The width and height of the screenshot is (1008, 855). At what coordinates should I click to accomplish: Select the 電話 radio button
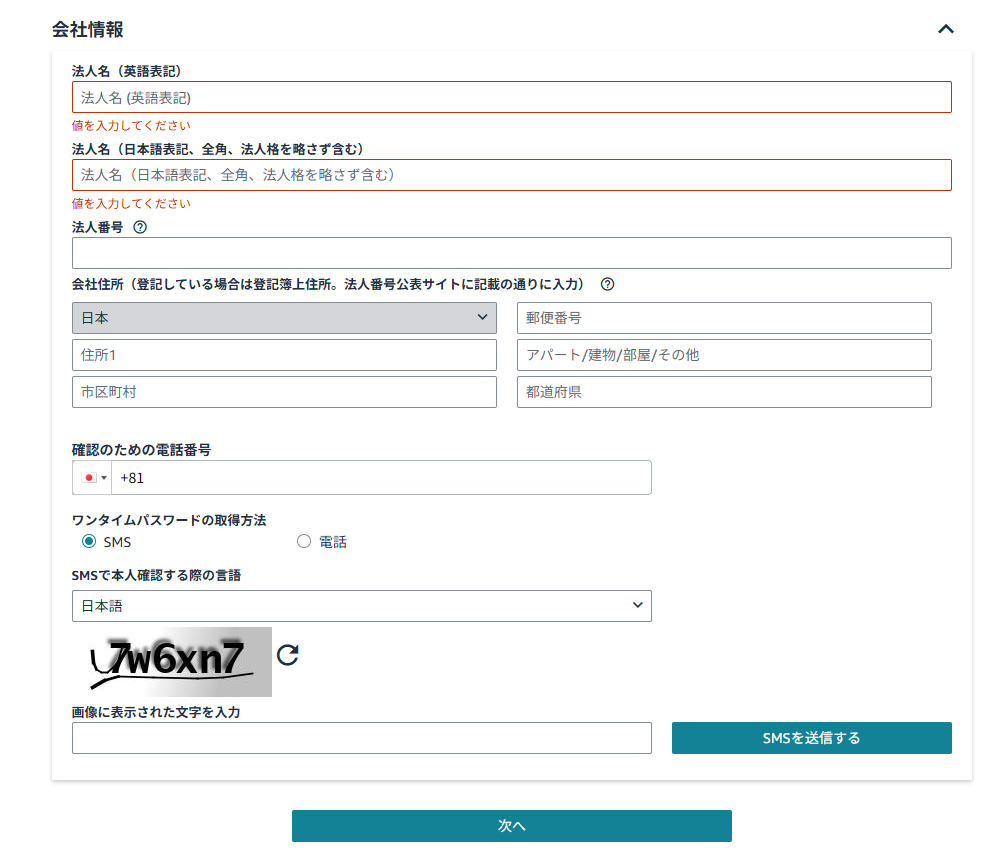(x=304, y=542)
